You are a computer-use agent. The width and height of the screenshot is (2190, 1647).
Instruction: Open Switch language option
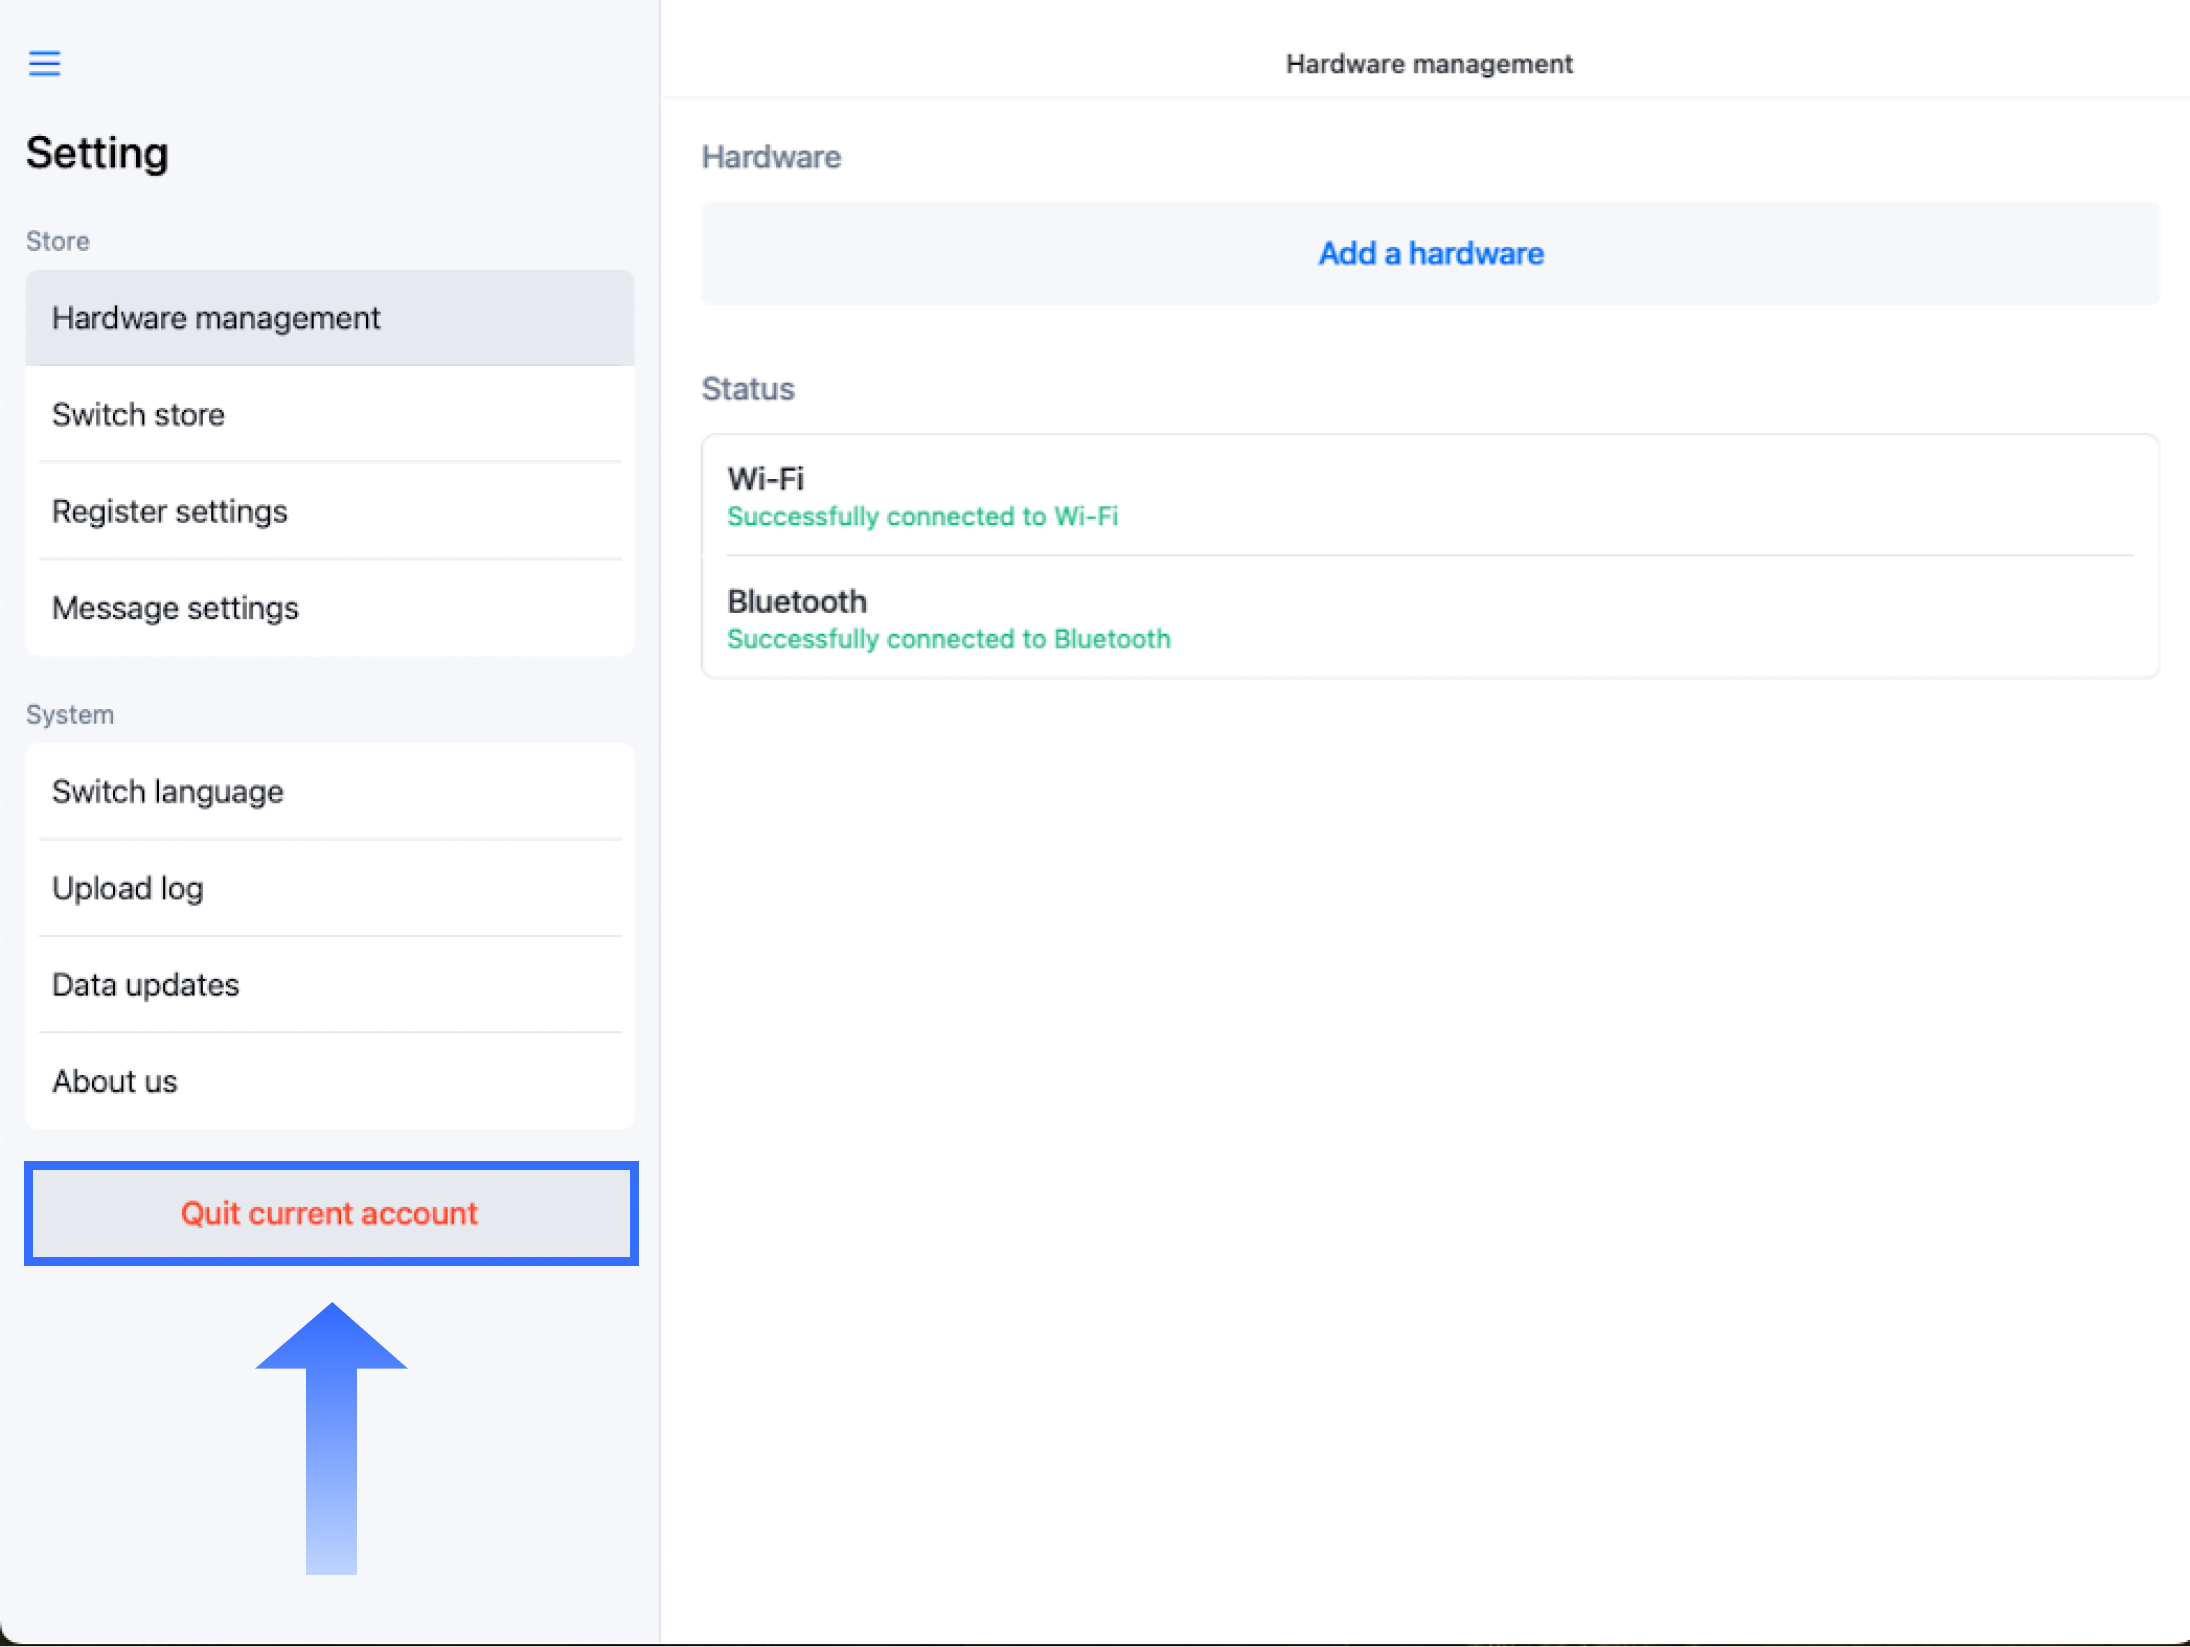[x=329, y=791]
